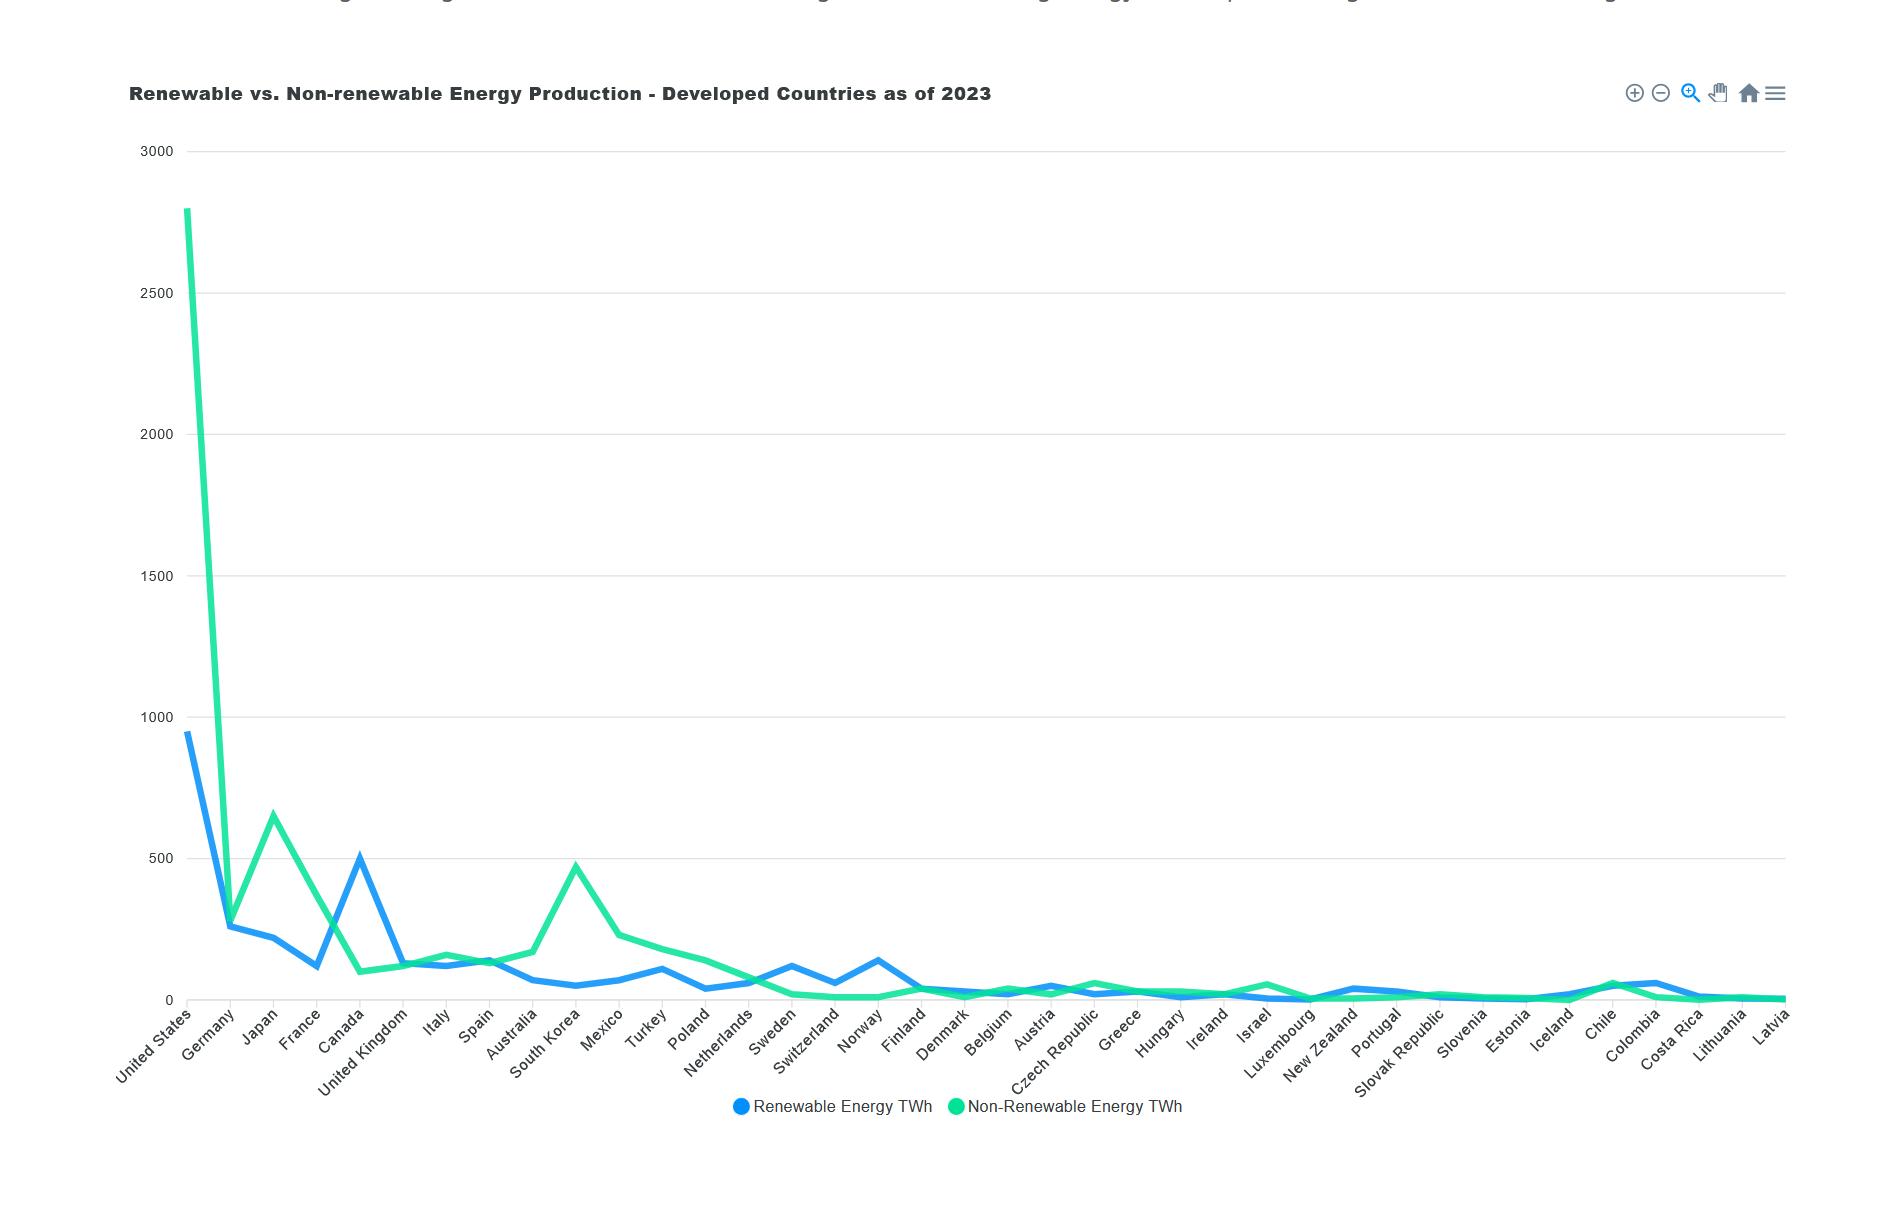The width and height of the screenshot is (1904, 1230).
Task: Click the United States x-axis label
Action: (x=154, y=1046)
